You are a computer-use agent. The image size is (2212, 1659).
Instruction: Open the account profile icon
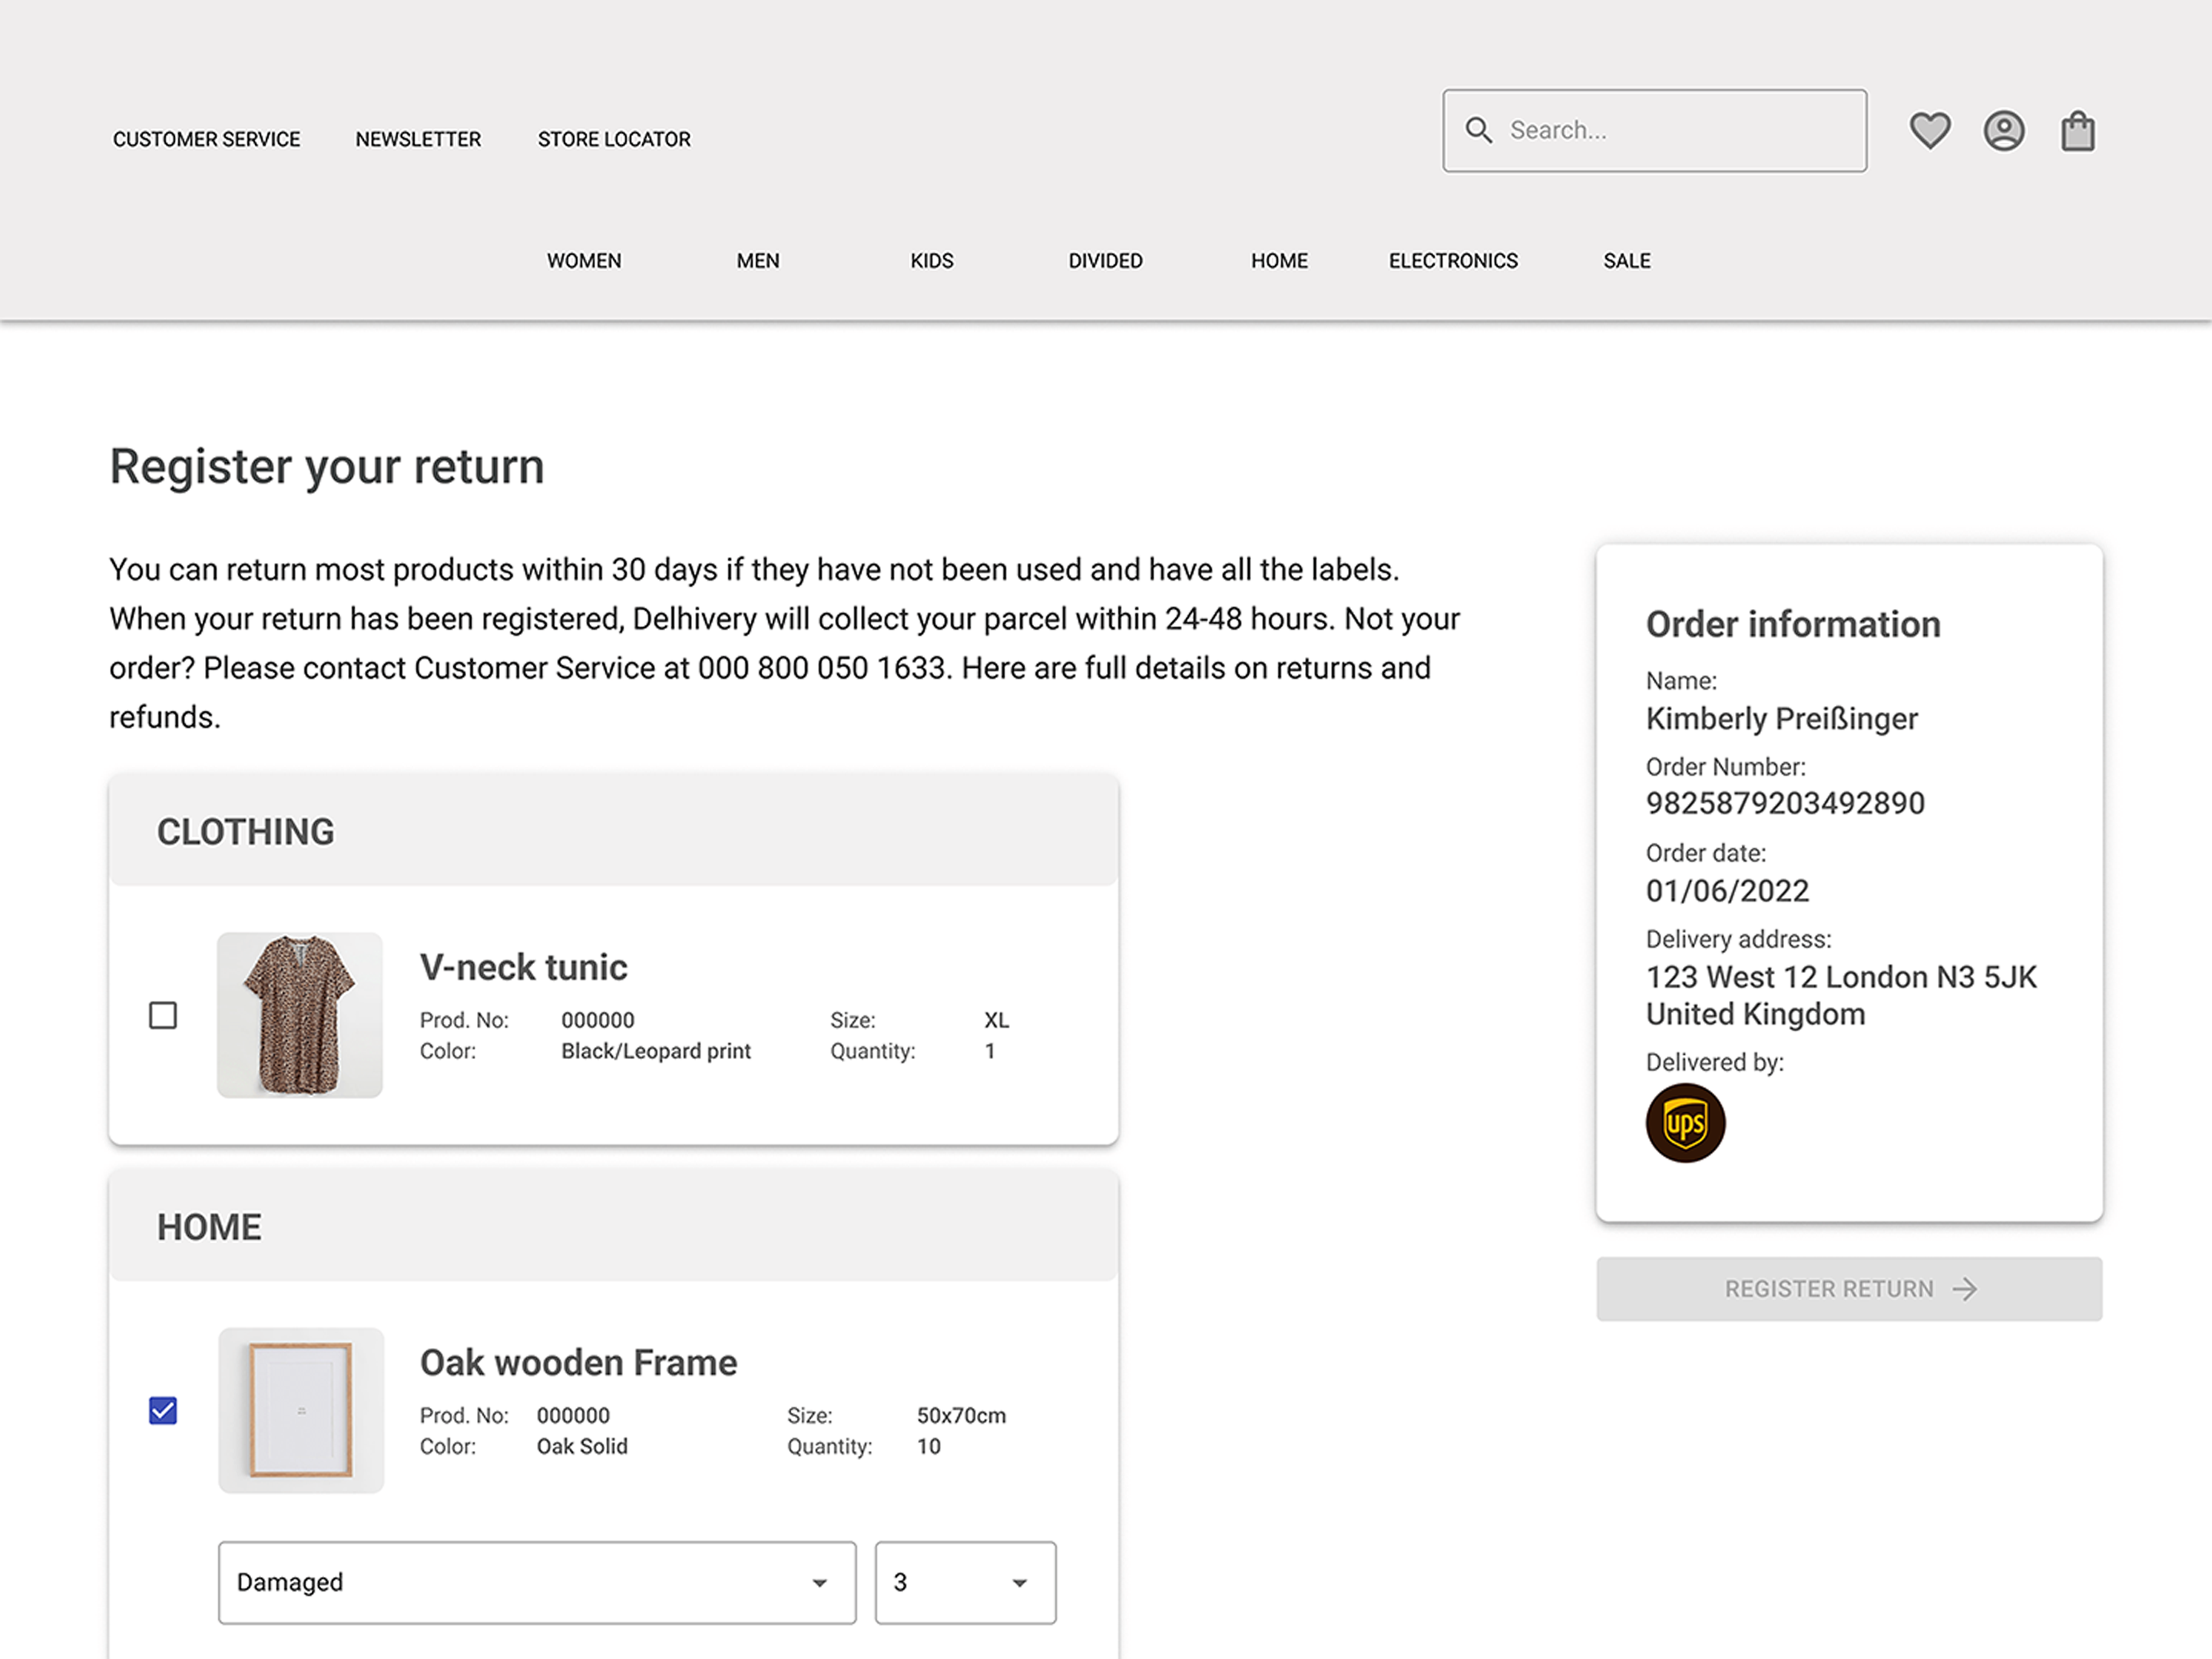2003,129
